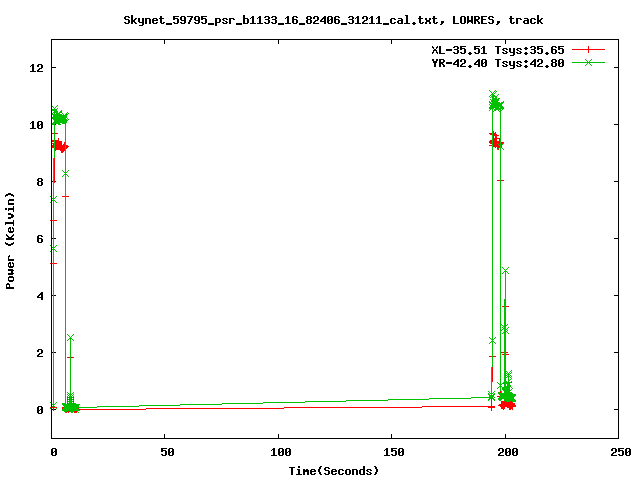Click y-axis tick label 10
Screen dimensions: 640x480
(36, 125)
